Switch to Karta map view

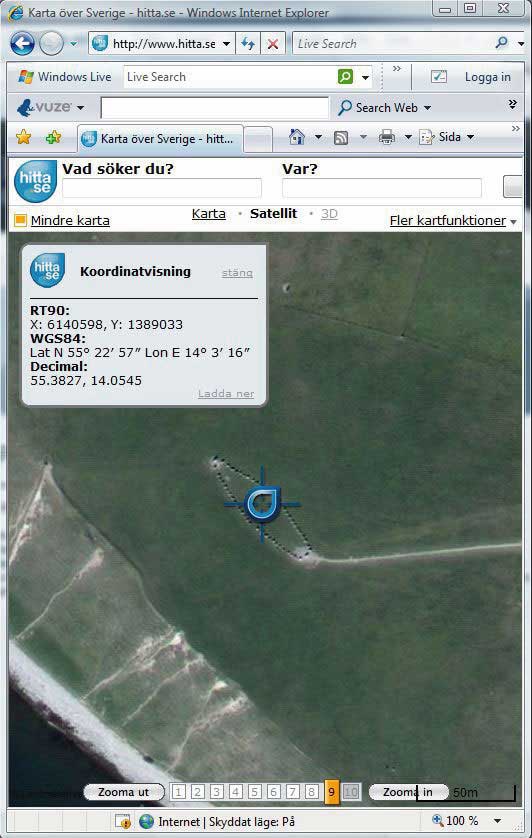[x=209, y=214]
